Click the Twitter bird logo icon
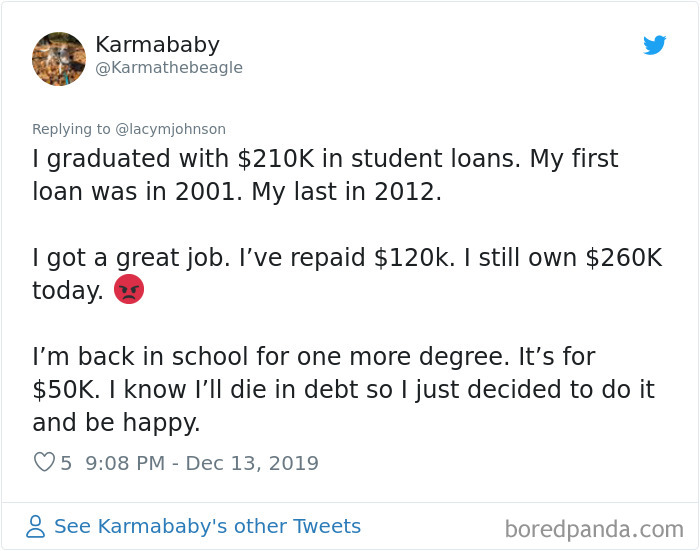The height and width of the screenshot is (551, 700). point(654,45)
